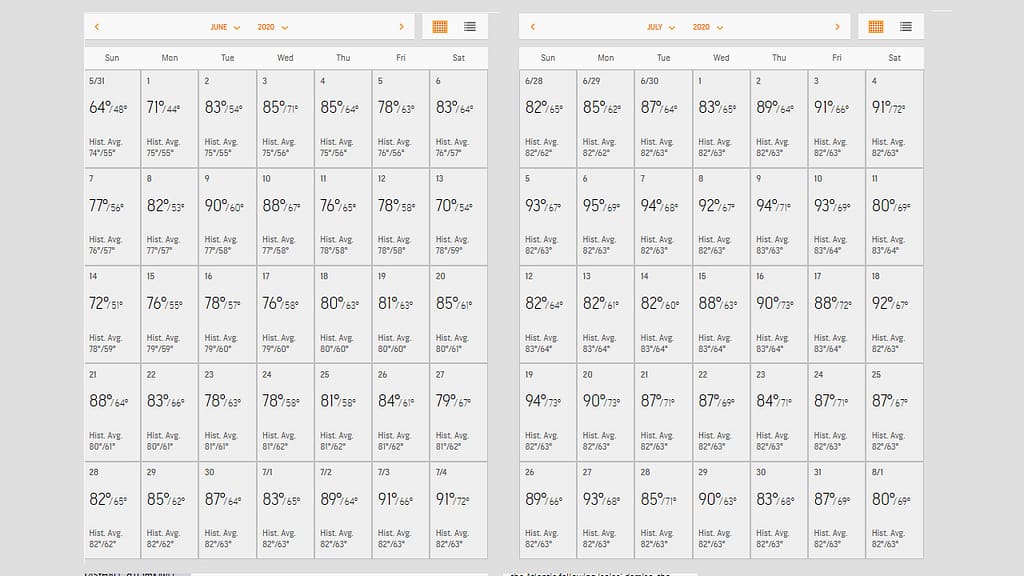Open the JULY month dropdown

[x=660, y=27]
